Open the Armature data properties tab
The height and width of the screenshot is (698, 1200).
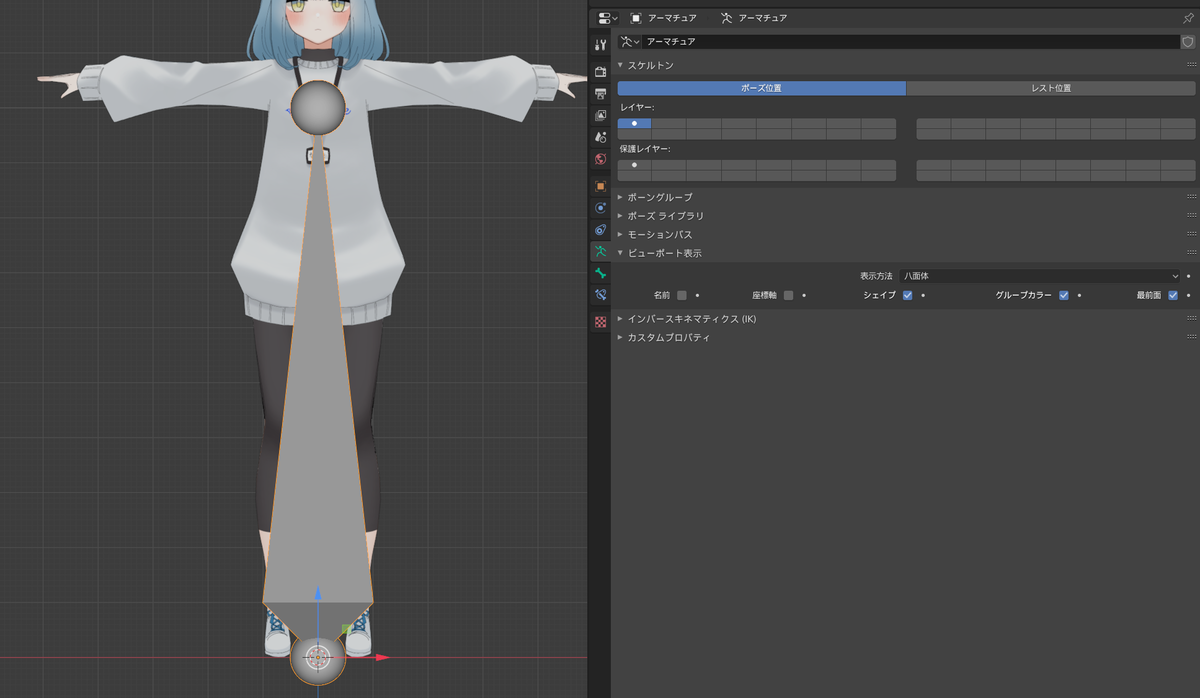click(600, 251)
